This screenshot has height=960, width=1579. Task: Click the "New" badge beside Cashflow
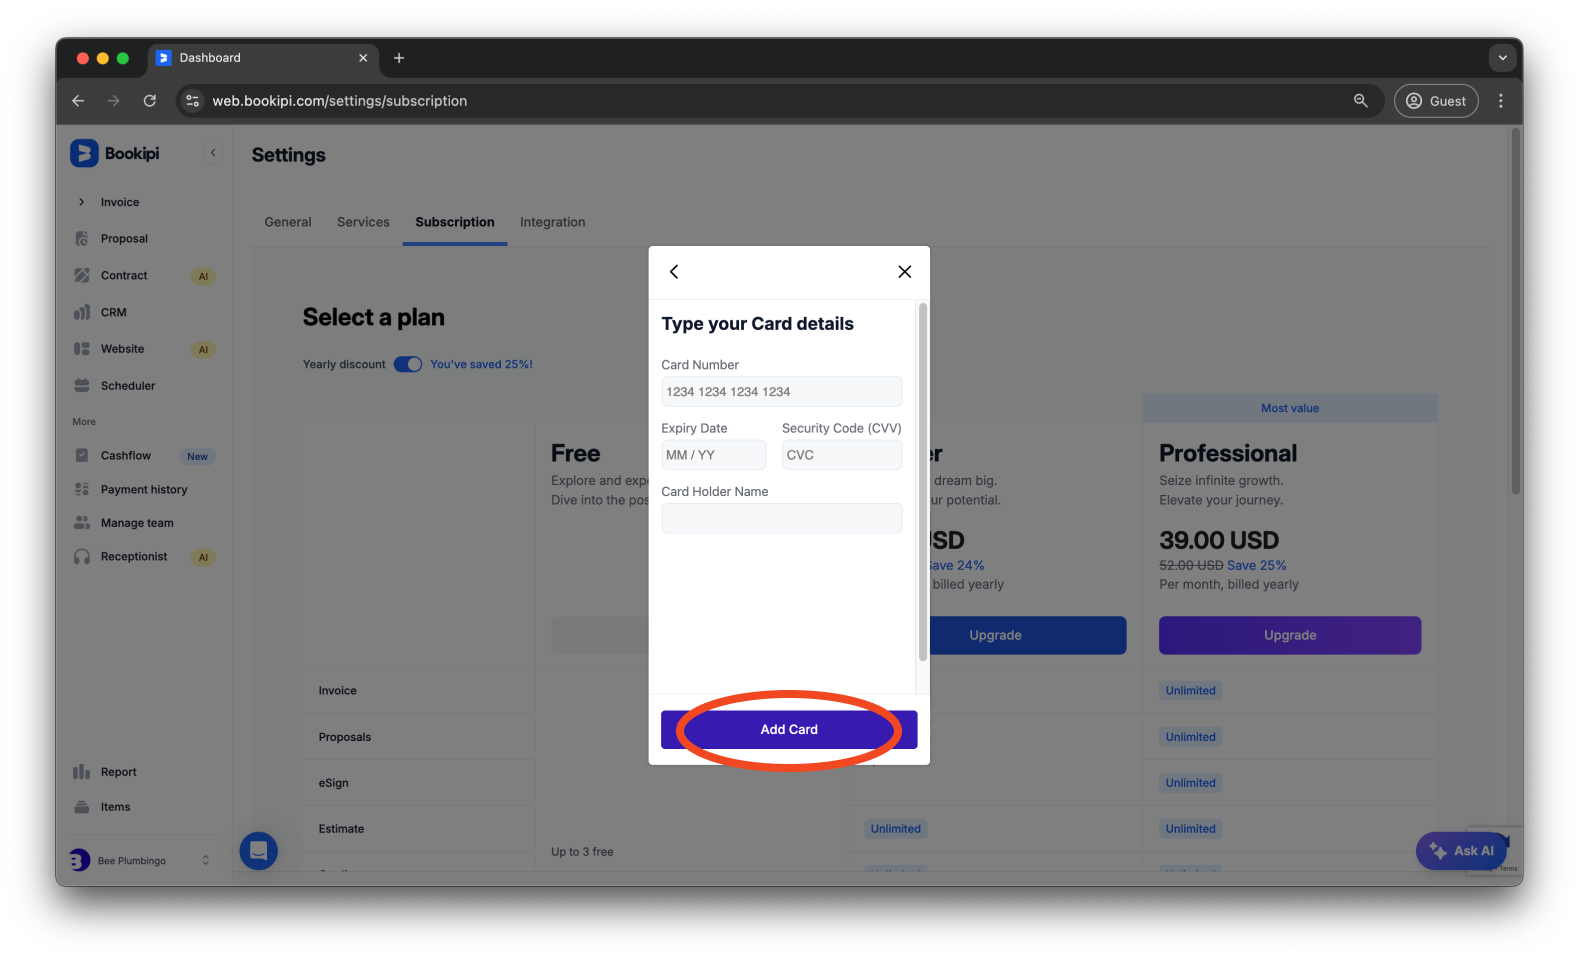[198, 457]
